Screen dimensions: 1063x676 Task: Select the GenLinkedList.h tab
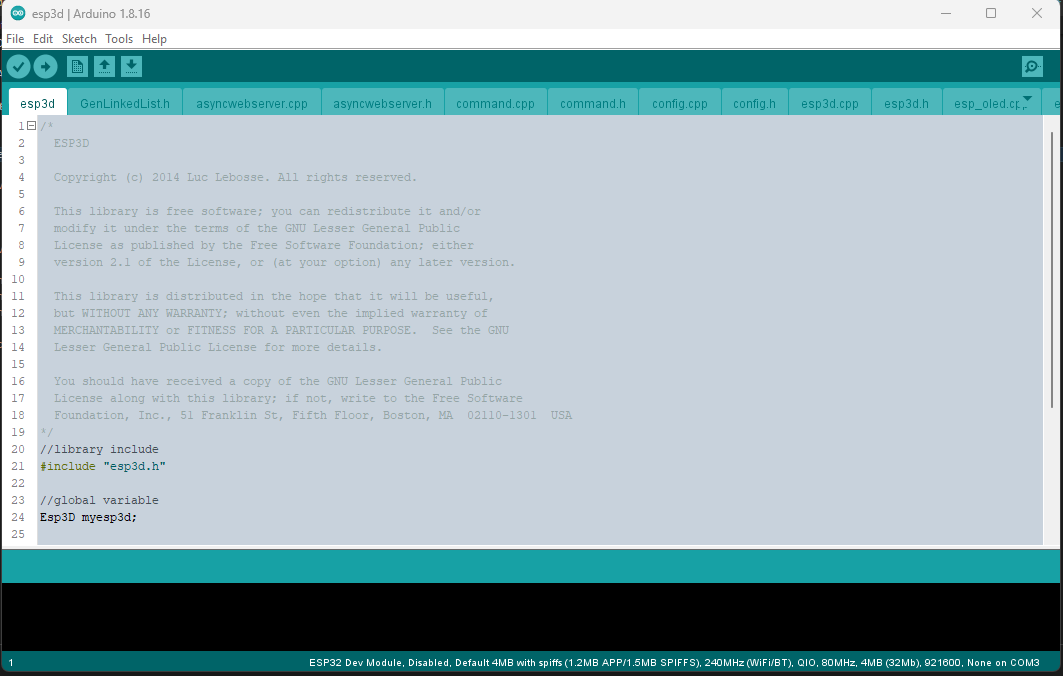124,101
